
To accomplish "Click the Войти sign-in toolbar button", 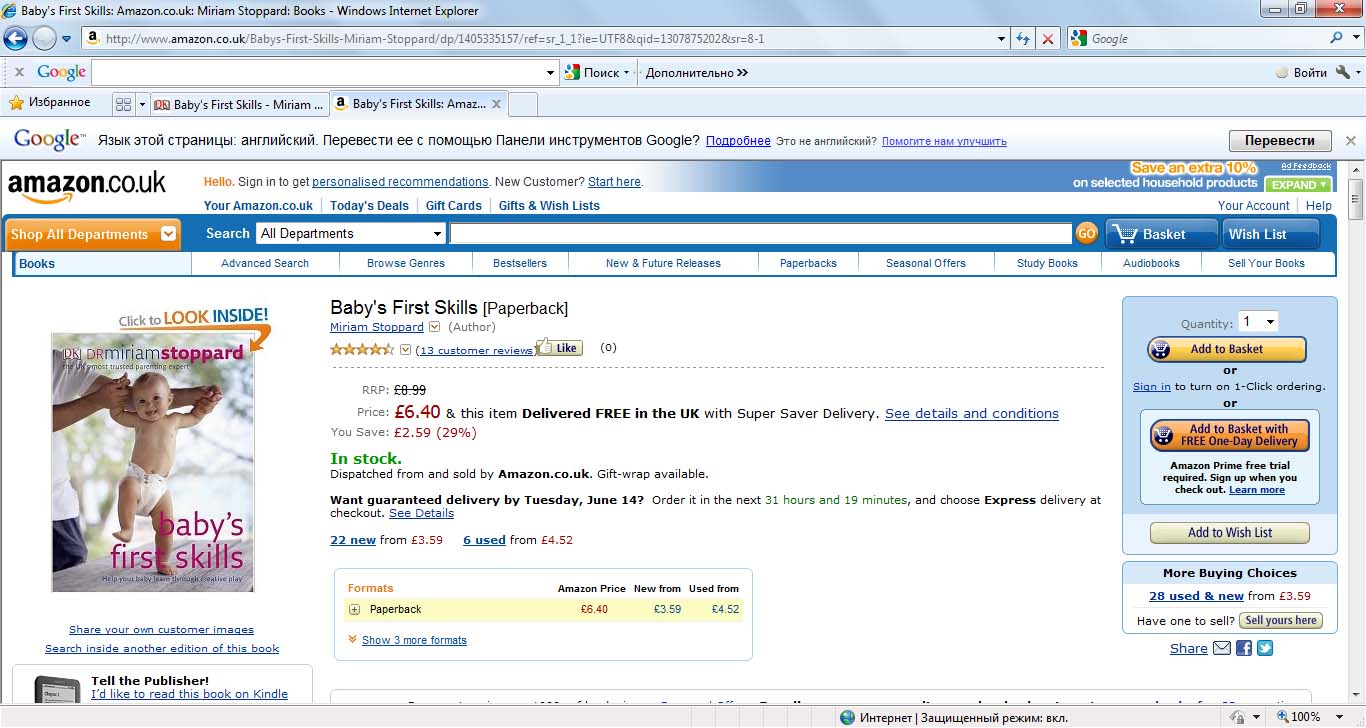I will [x=1302, y=72].
